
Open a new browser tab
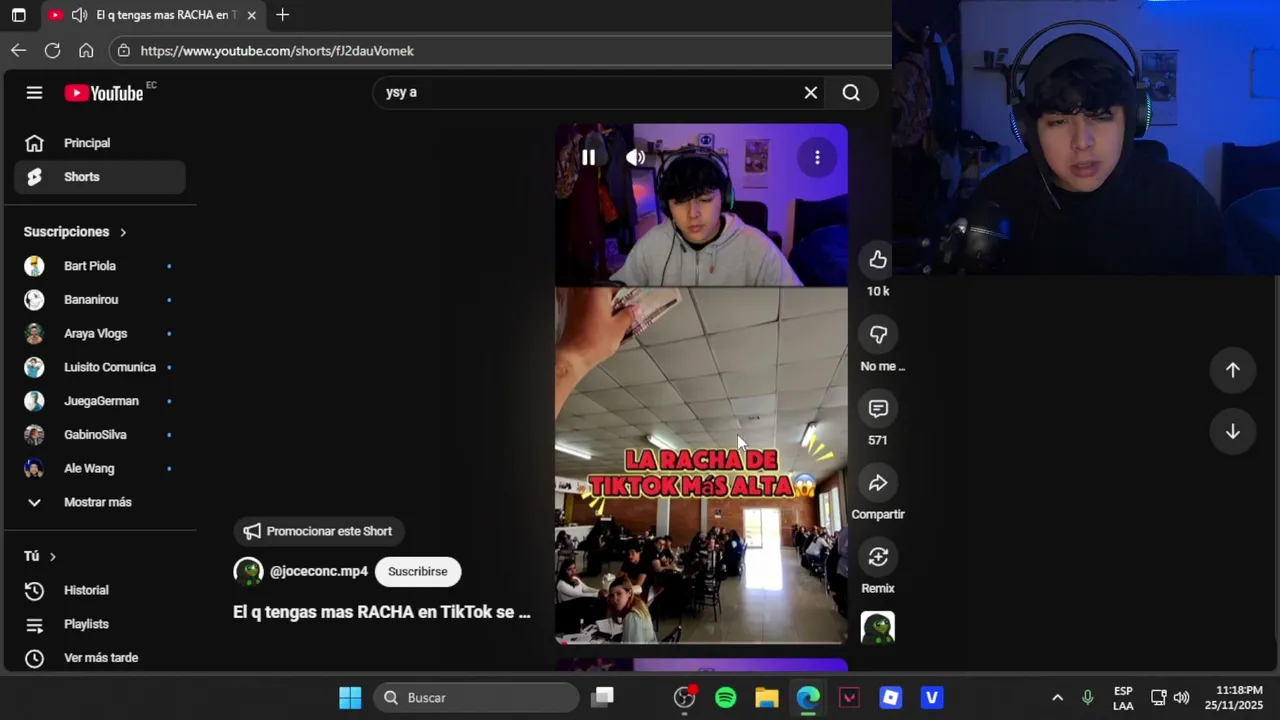click(x=282, y=15)
